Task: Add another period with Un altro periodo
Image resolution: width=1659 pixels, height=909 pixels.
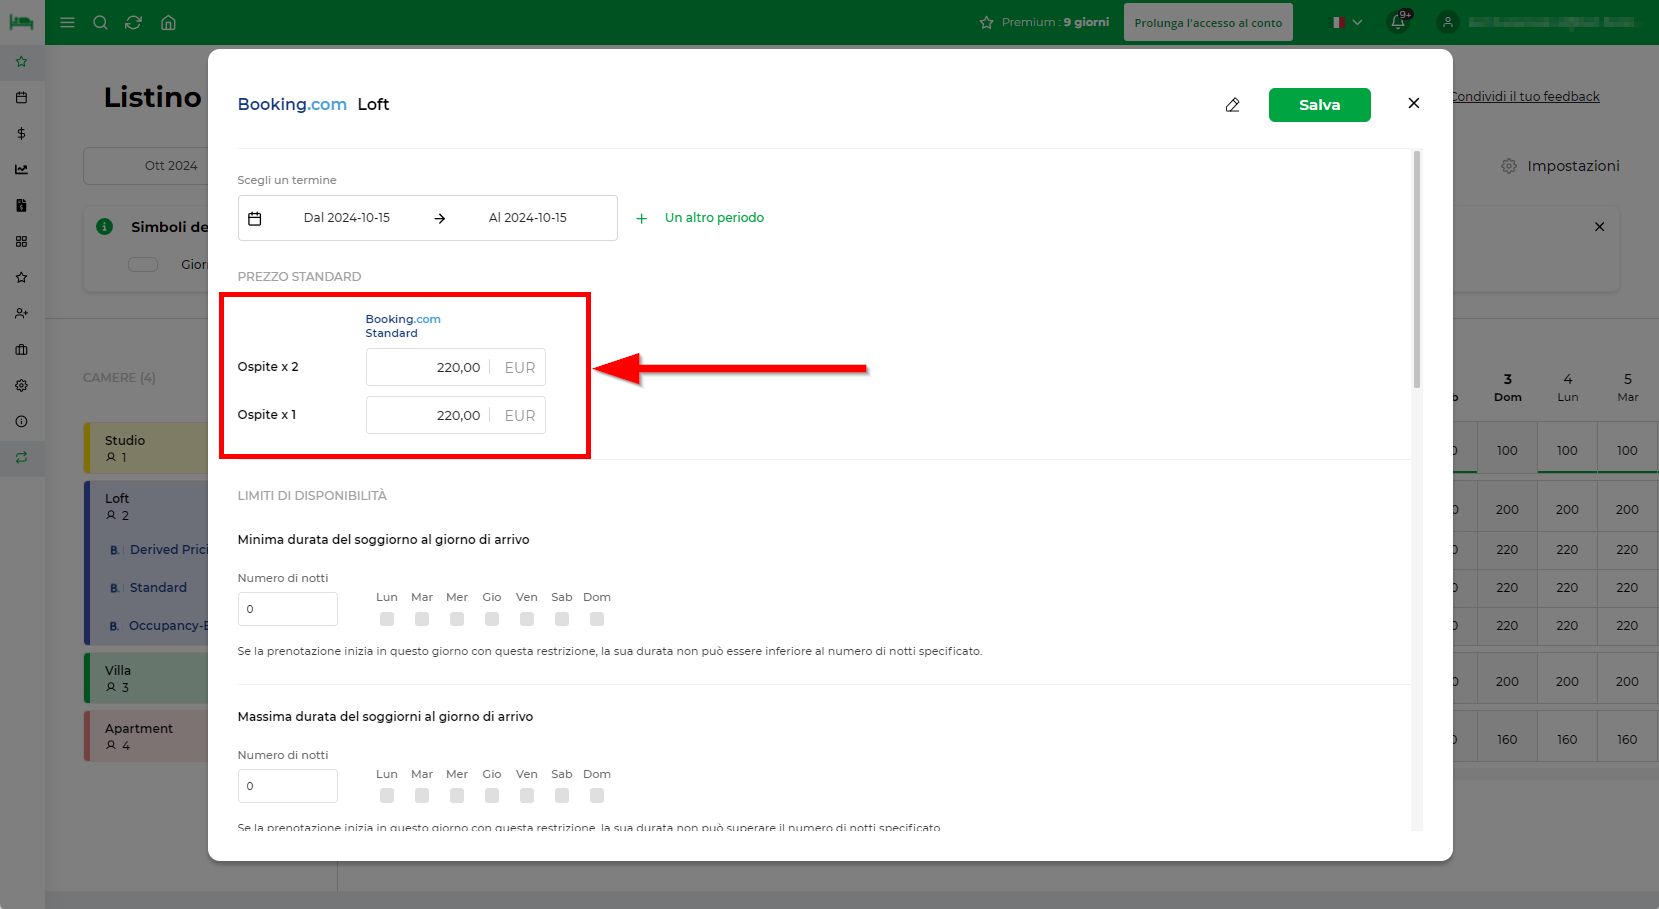Action: click(700, 218)
